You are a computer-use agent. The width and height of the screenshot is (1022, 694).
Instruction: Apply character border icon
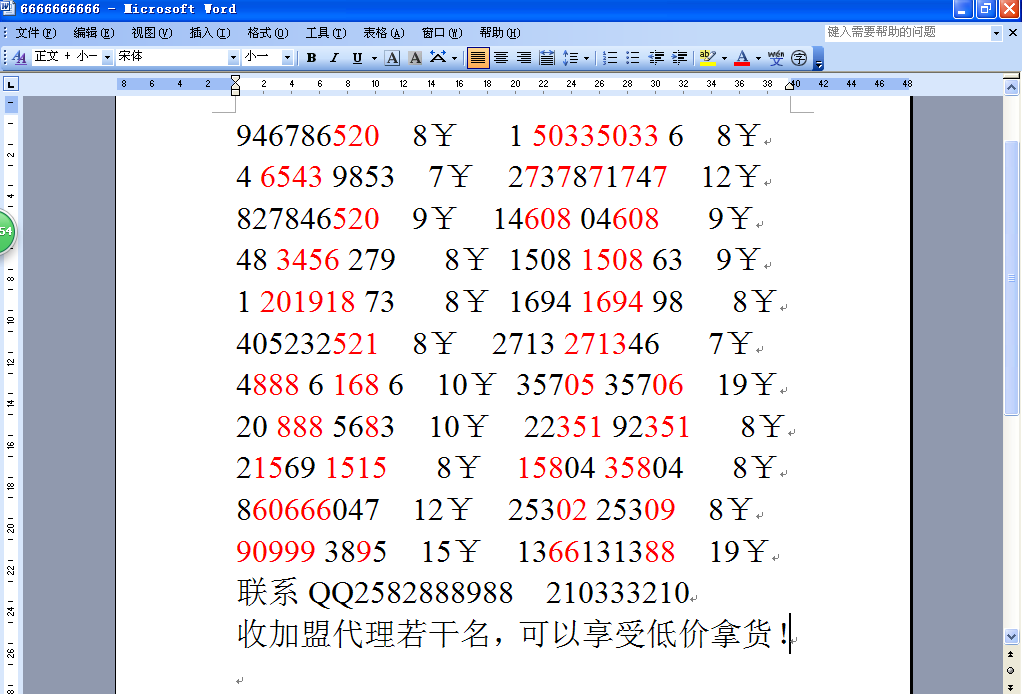click(x=392, y=58)
